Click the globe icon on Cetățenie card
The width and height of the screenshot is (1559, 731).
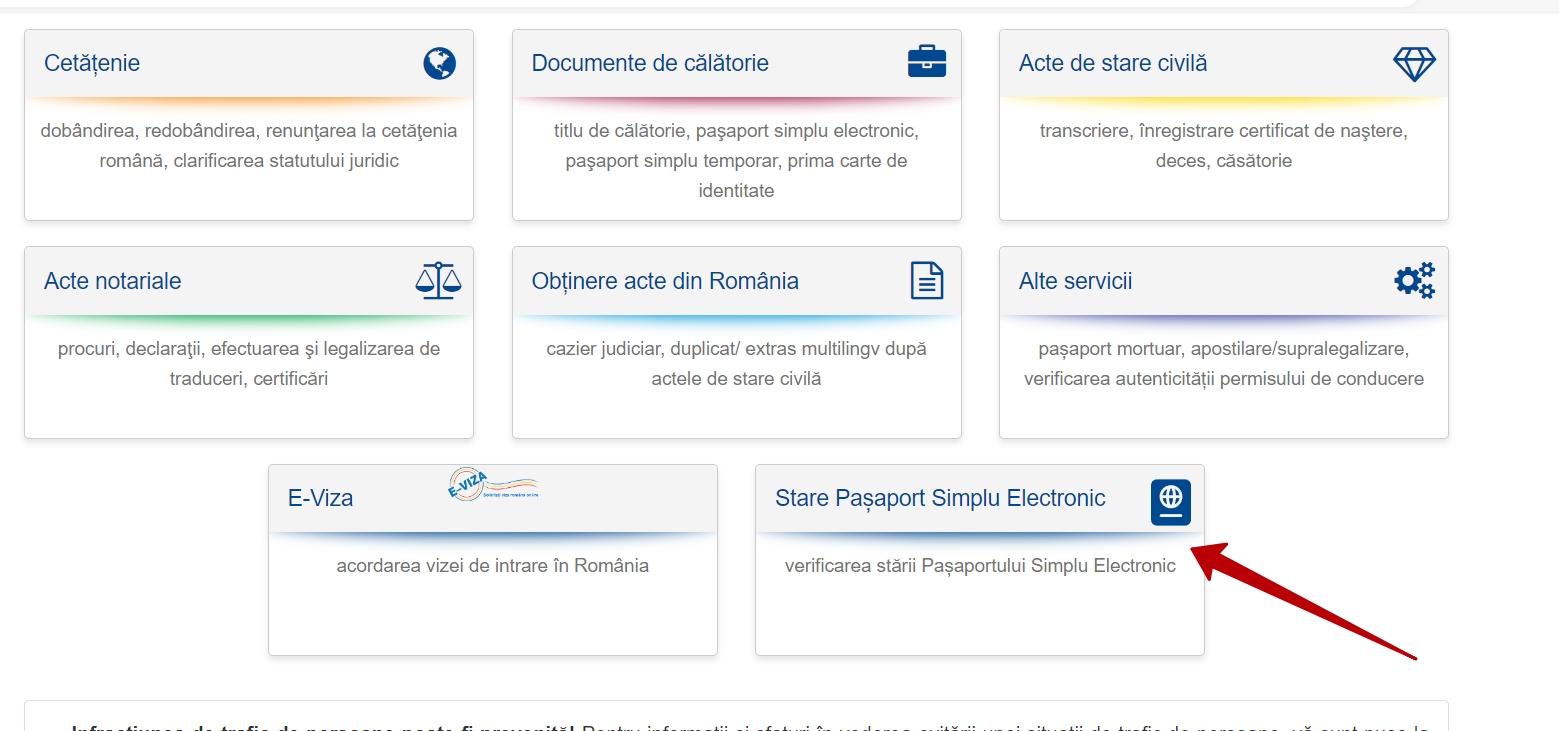[439, 63]
